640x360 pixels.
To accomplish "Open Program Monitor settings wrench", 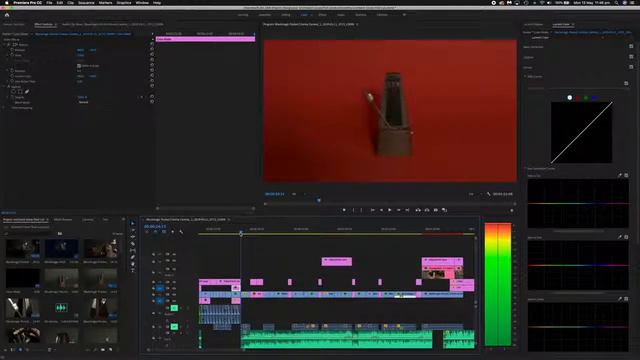I will point(488,194).
